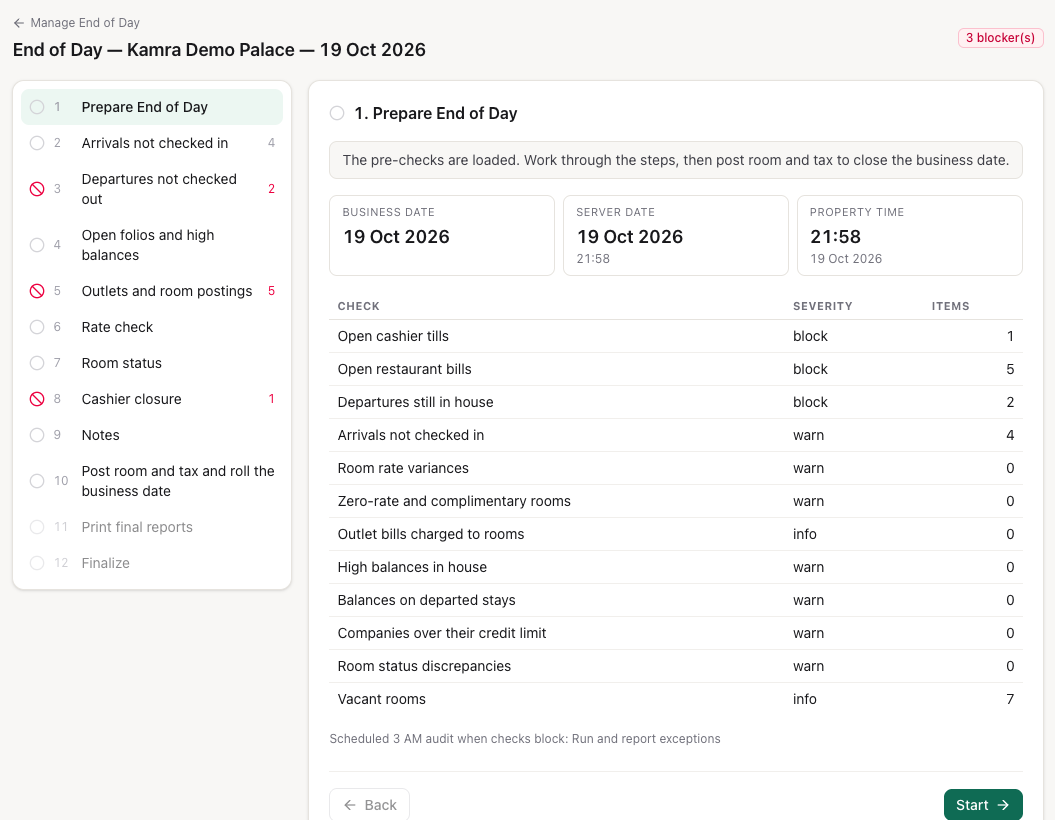Click the blocked icon on Outlets and room postings
1055x820 pixels.
(37, 291)
